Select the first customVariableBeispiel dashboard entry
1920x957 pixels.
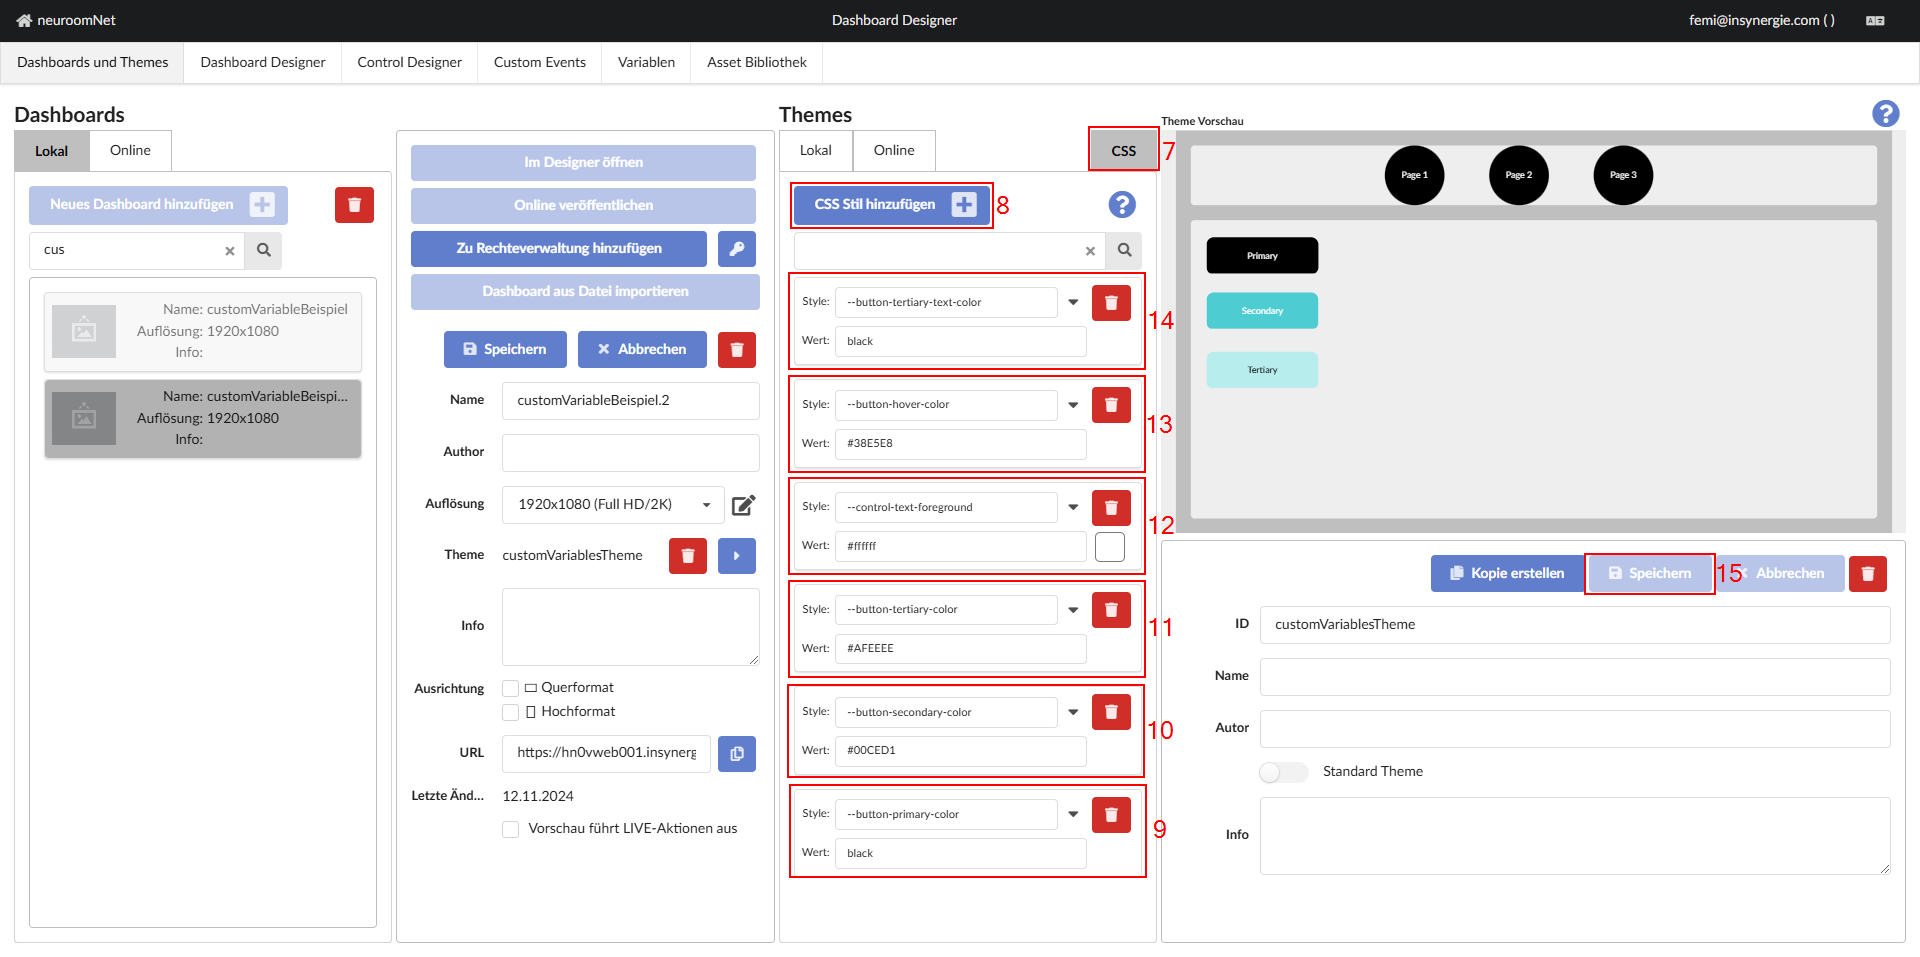point(203,331)
